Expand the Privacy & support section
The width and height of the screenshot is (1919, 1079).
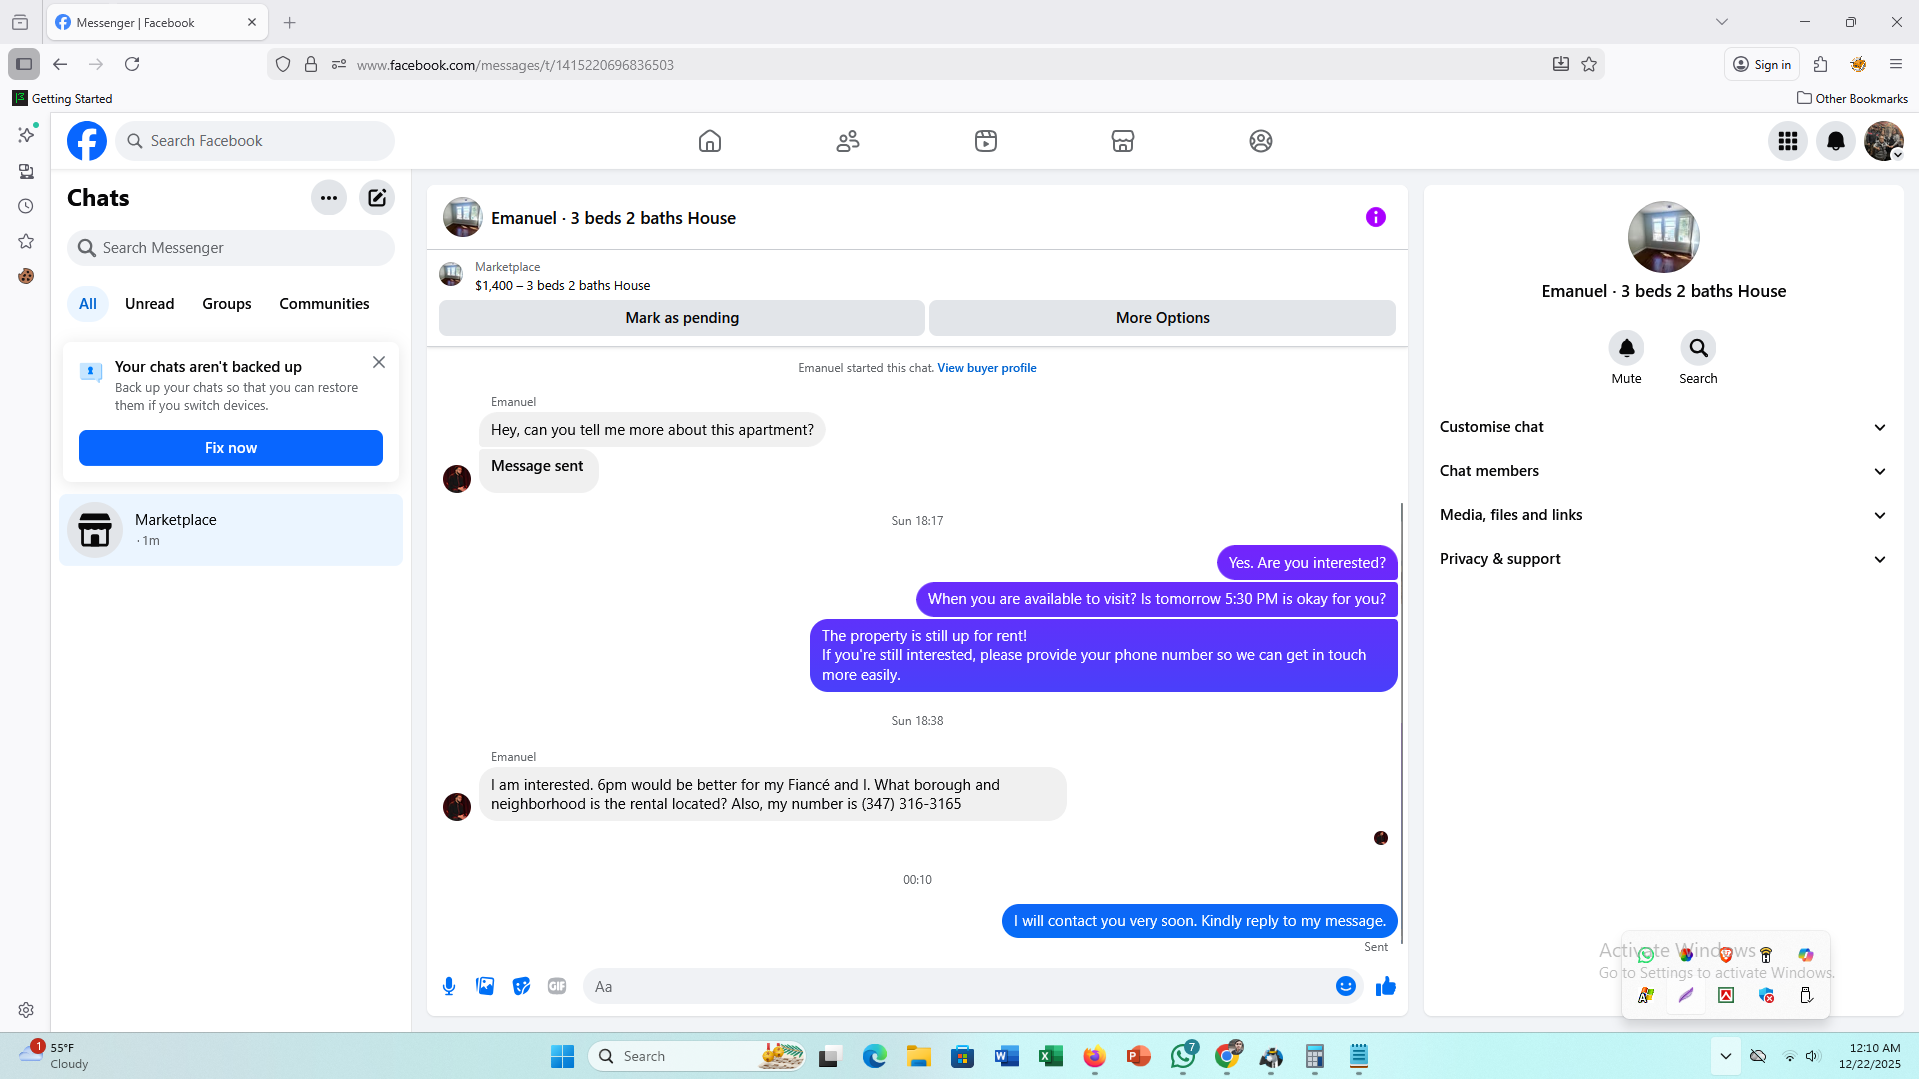[x=1664, y=559]
